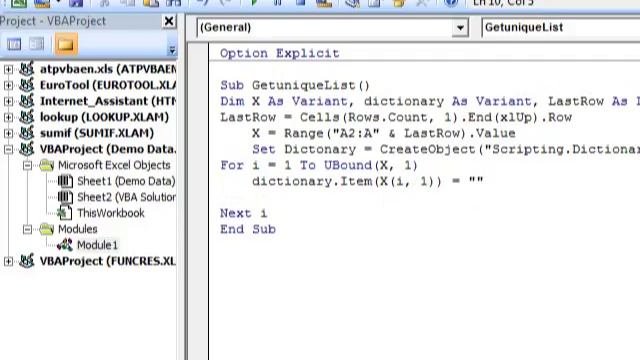The width and height of the screenshot is (640, 360).
Task: Select the VBAProject (Demo Data) project
Action: coord(108,149)
